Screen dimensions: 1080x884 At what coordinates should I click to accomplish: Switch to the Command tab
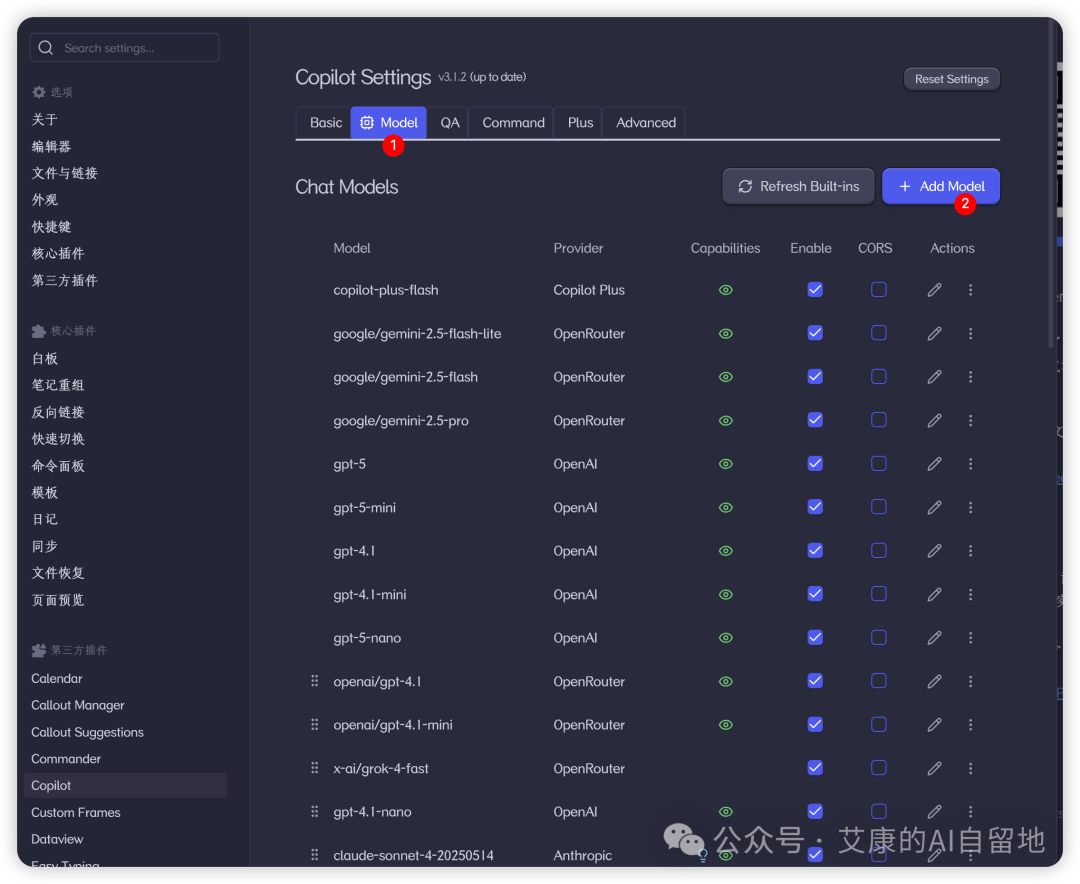coord(512,123)
